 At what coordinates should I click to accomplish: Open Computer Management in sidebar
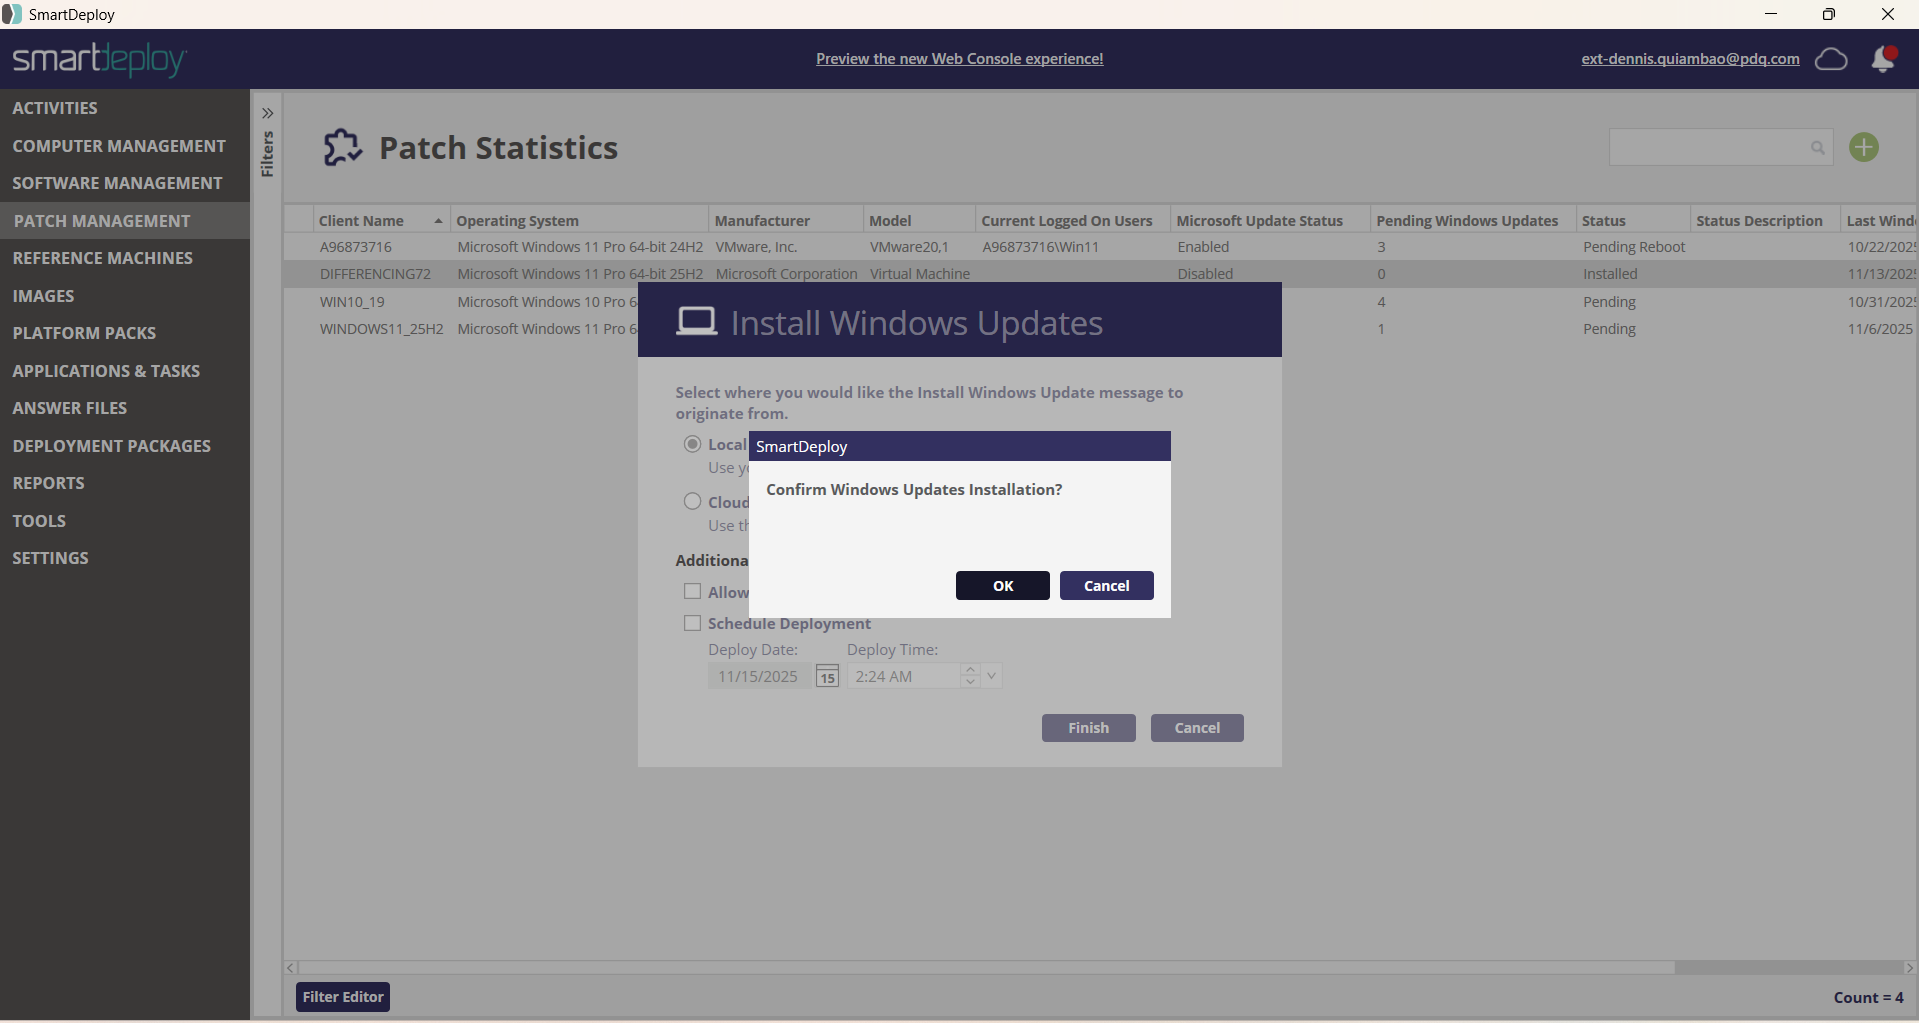point(119,146)
